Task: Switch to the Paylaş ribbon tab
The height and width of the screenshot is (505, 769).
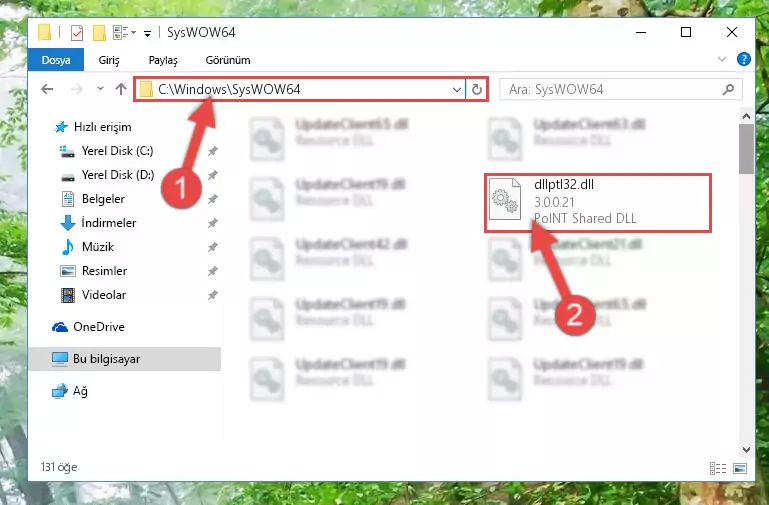Action: [163, 60]
